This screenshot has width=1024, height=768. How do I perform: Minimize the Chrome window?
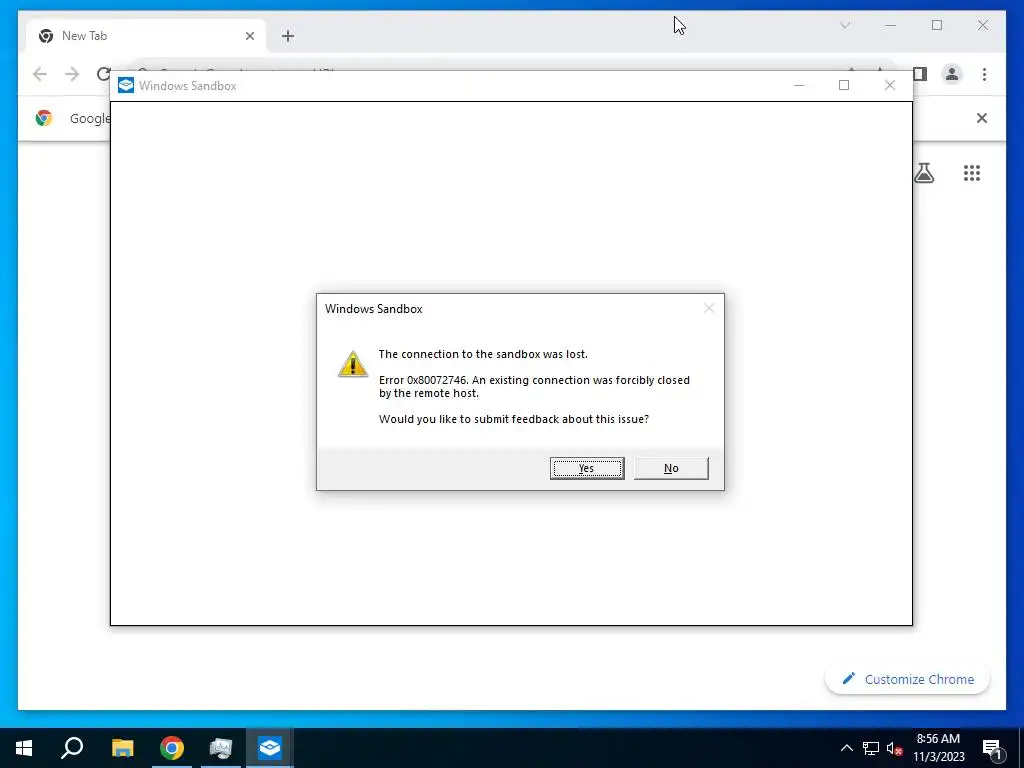(x=891, y=25)
